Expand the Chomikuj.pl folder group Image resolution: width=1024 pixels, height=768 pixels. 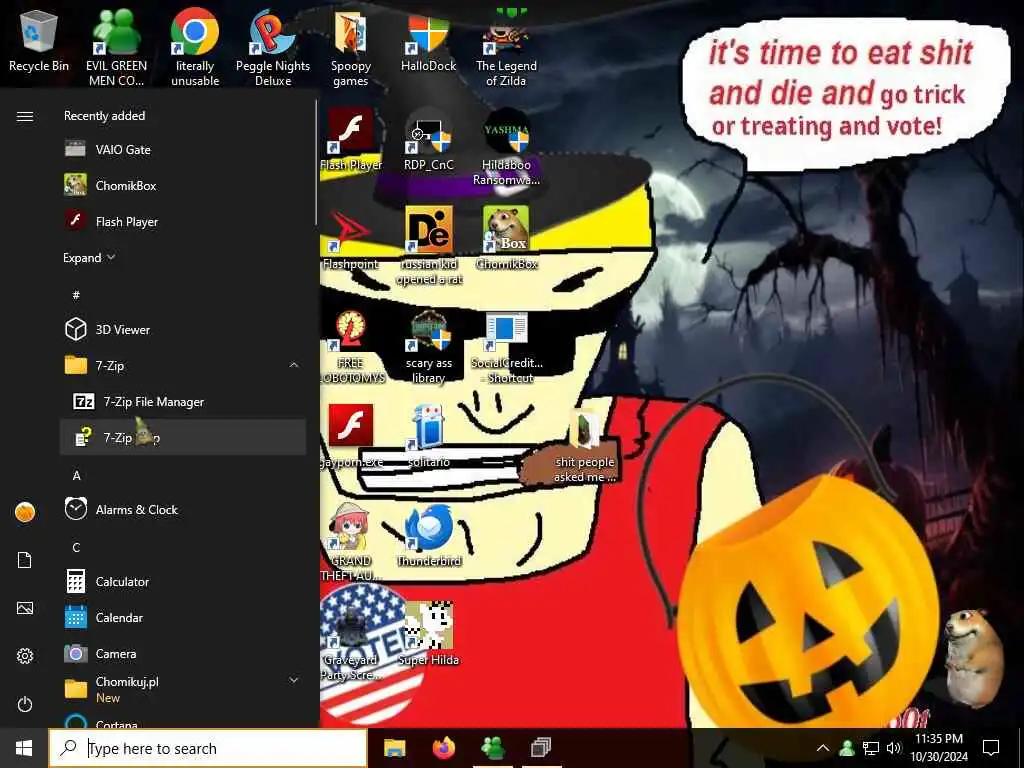[294, 680]
